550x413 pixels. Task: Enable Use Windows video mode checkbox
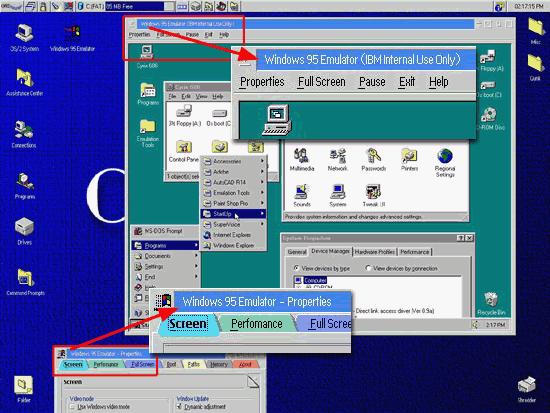73,407
